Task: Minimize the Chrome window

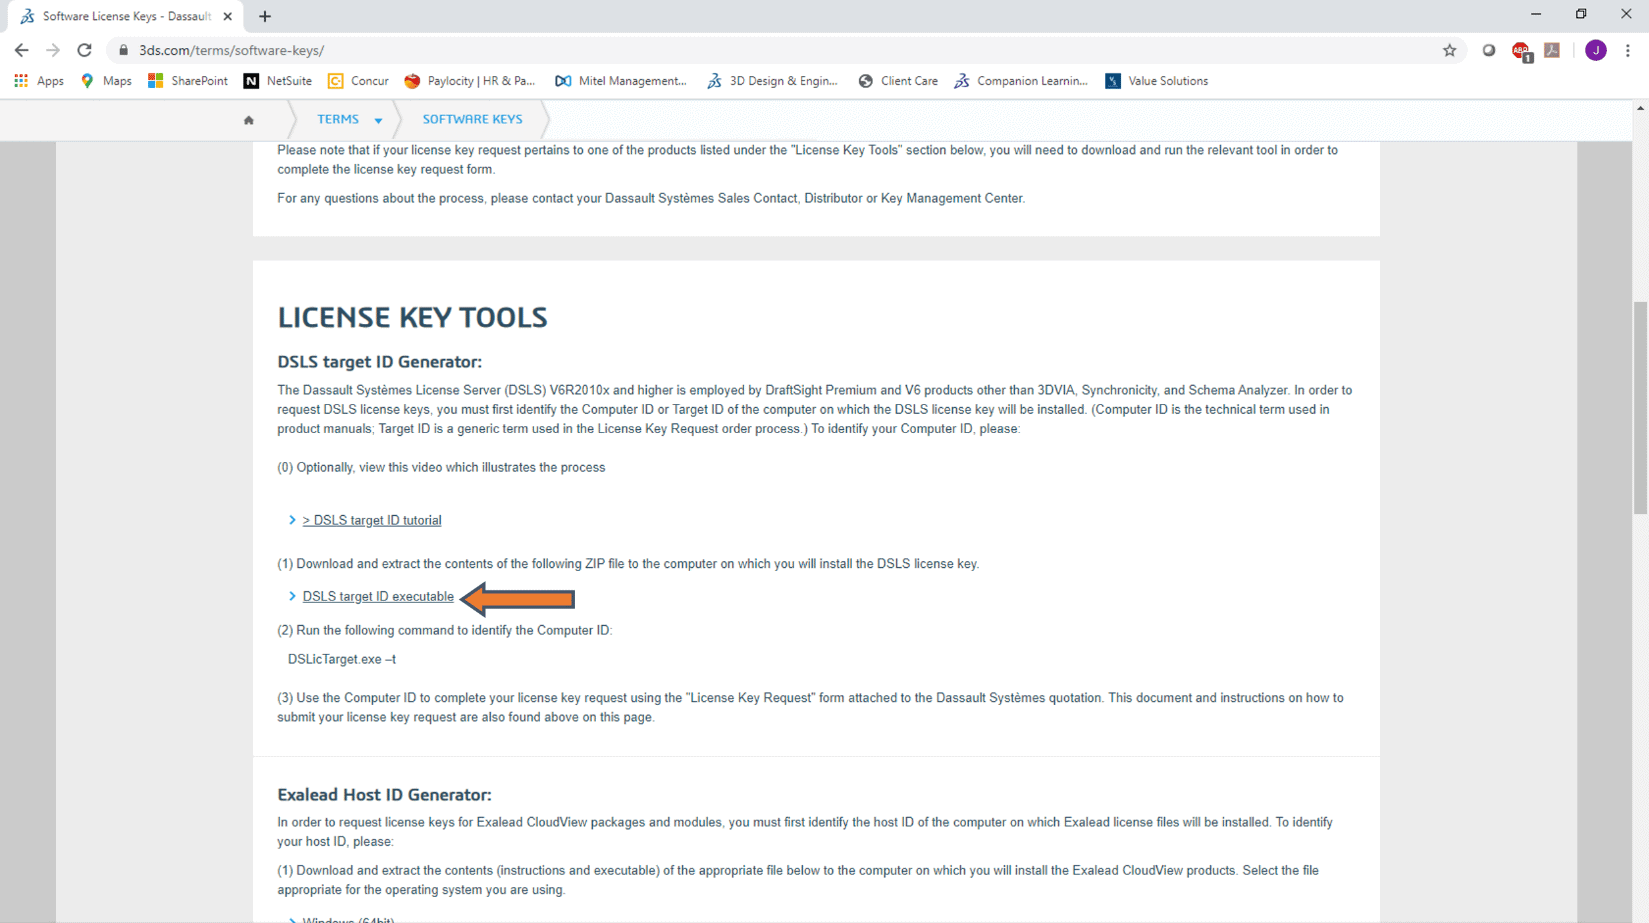Action: [x=1535, y=14]
